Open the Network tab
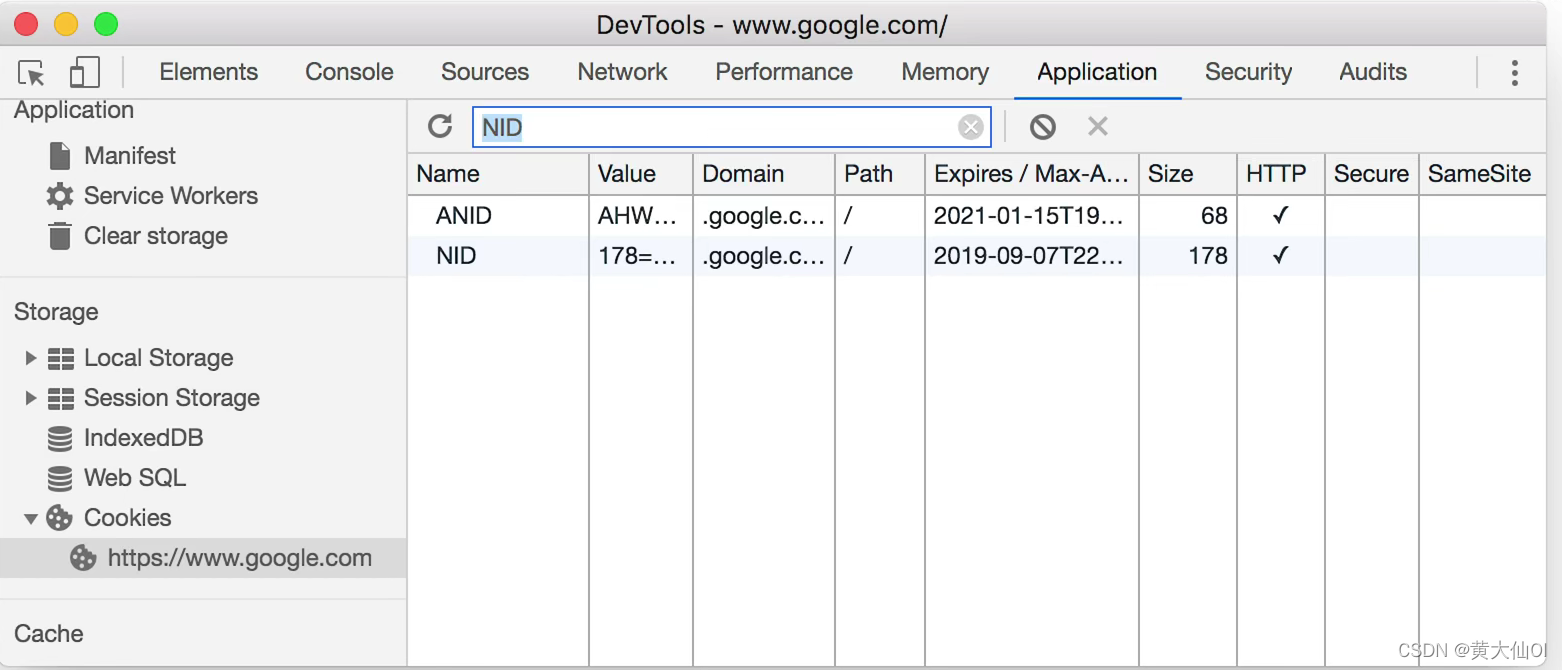This screenshot has height=670, width=1562. click(622, 72)
